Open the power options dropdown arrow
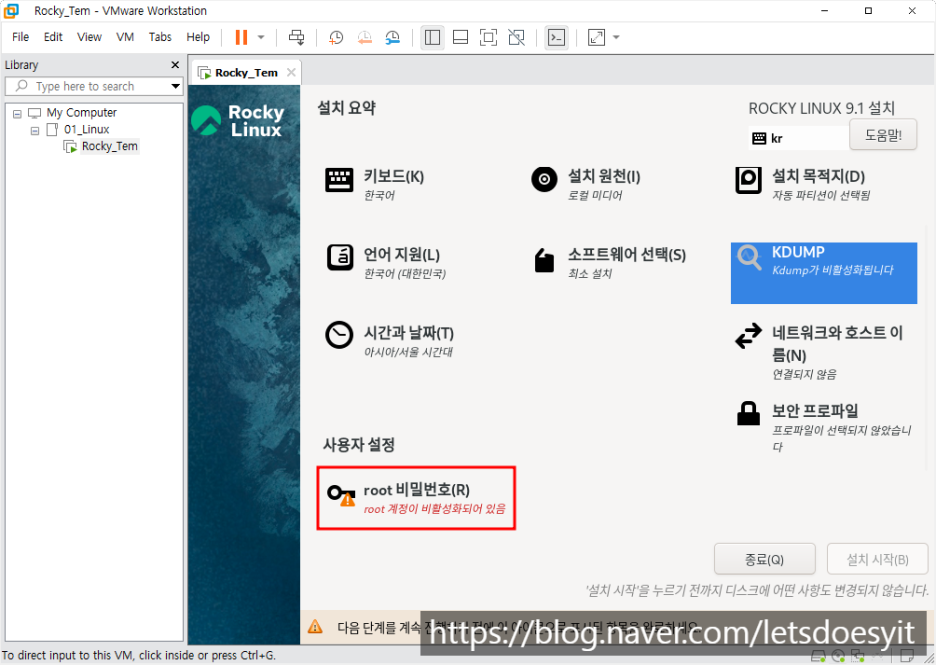The width and height of the screenshot is (936, 665). (261, 37)
